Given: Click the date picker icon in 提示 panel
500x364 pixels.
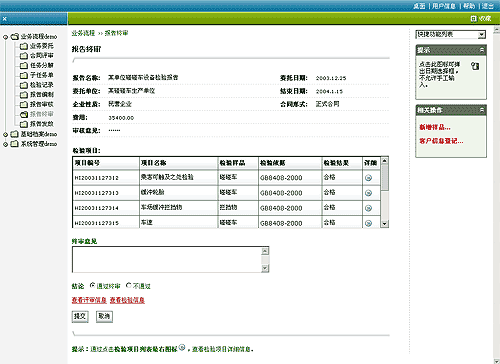Looking at the screenshot, I should [x=475, y=66].
